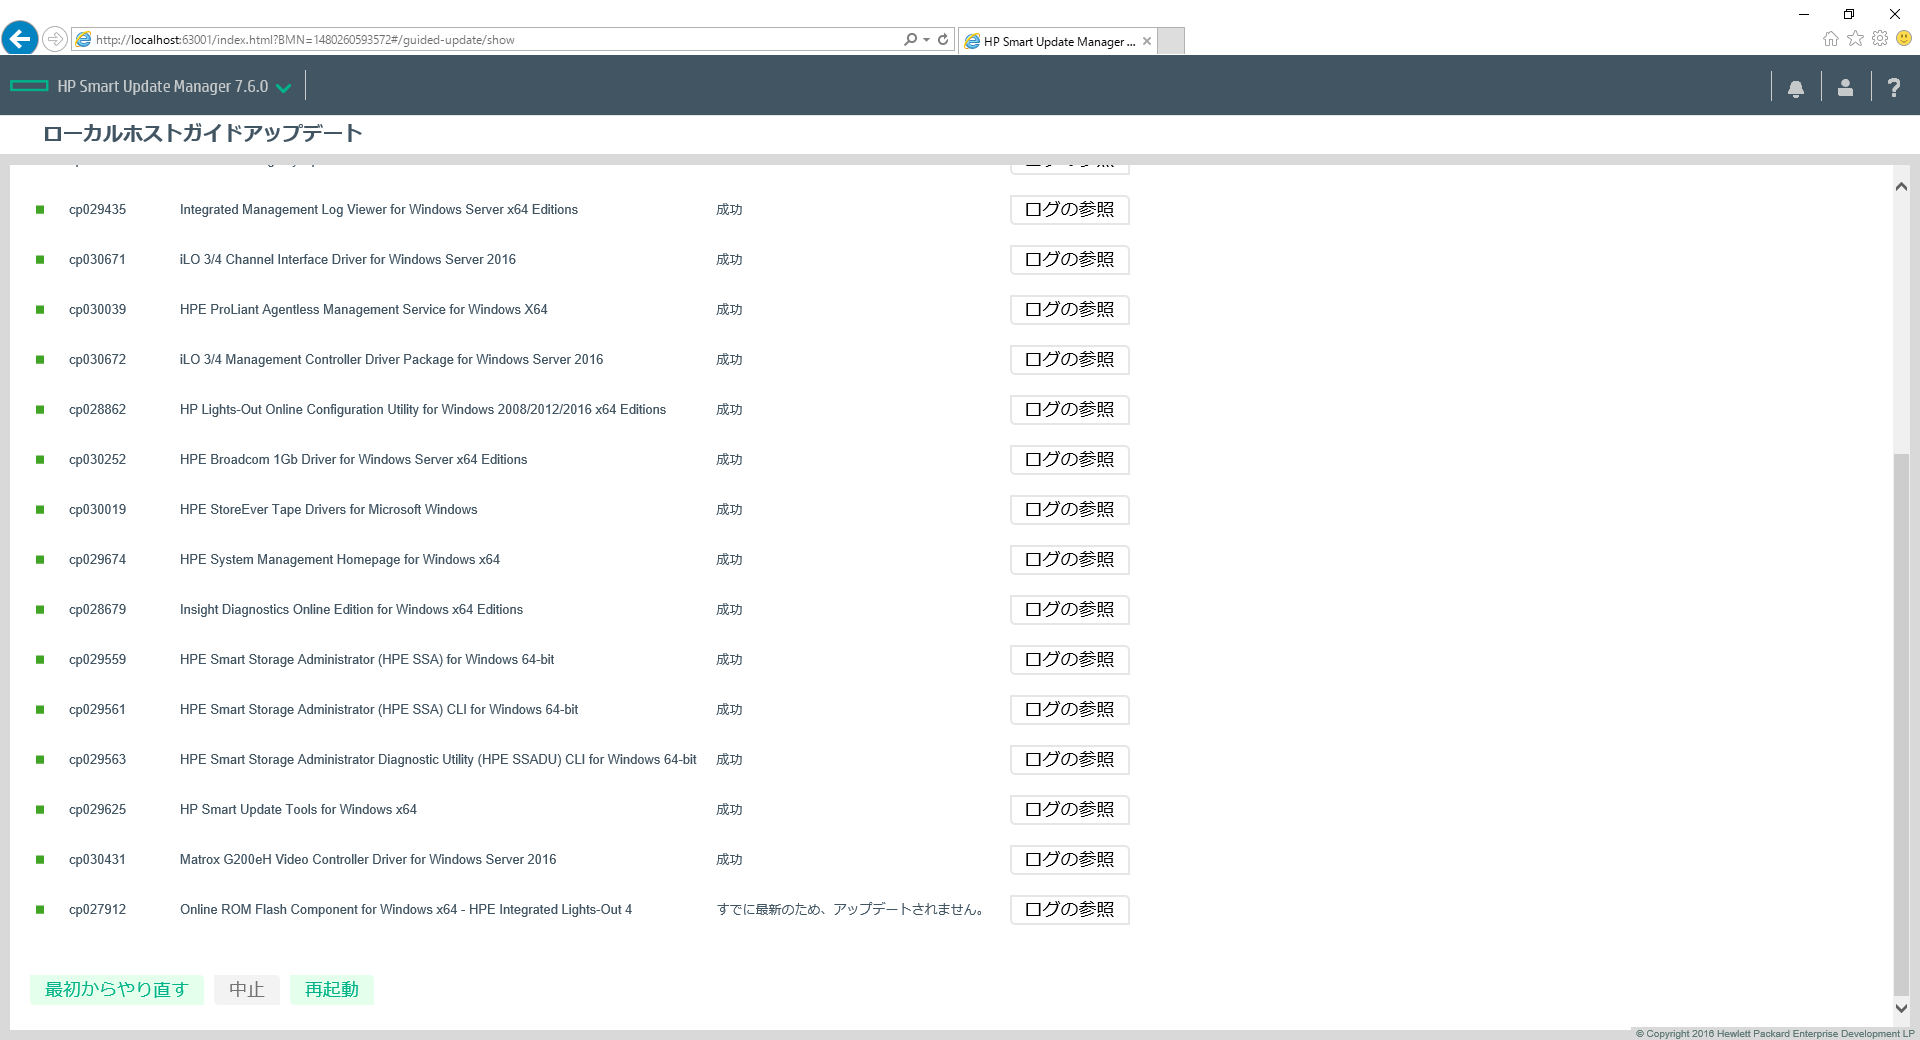View log for cp030671 iLO Channel Interface Driver
This screenshot has width=1920, height=1040.
[x=1069, y=260]
